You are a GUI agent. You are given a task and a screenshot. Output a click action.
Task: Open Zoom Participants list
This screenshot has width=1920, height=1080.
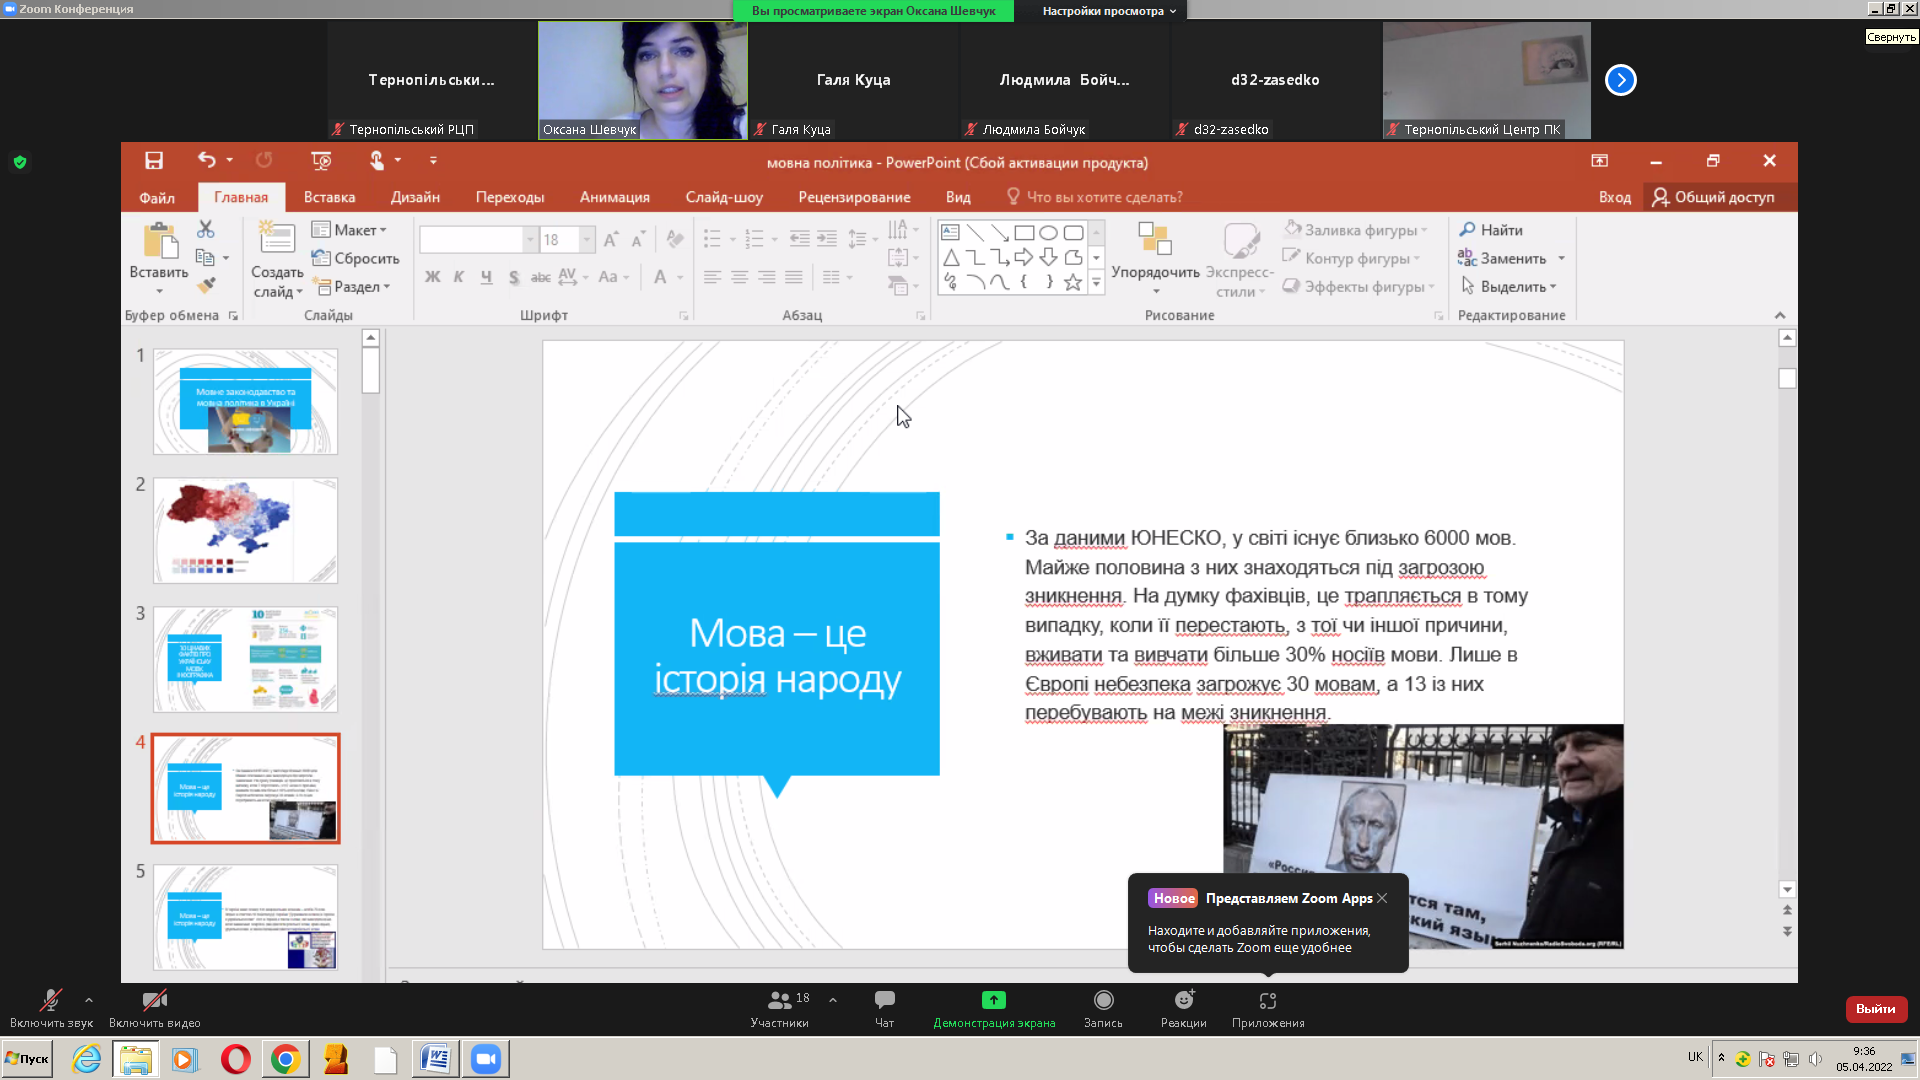pos(780,1008)
